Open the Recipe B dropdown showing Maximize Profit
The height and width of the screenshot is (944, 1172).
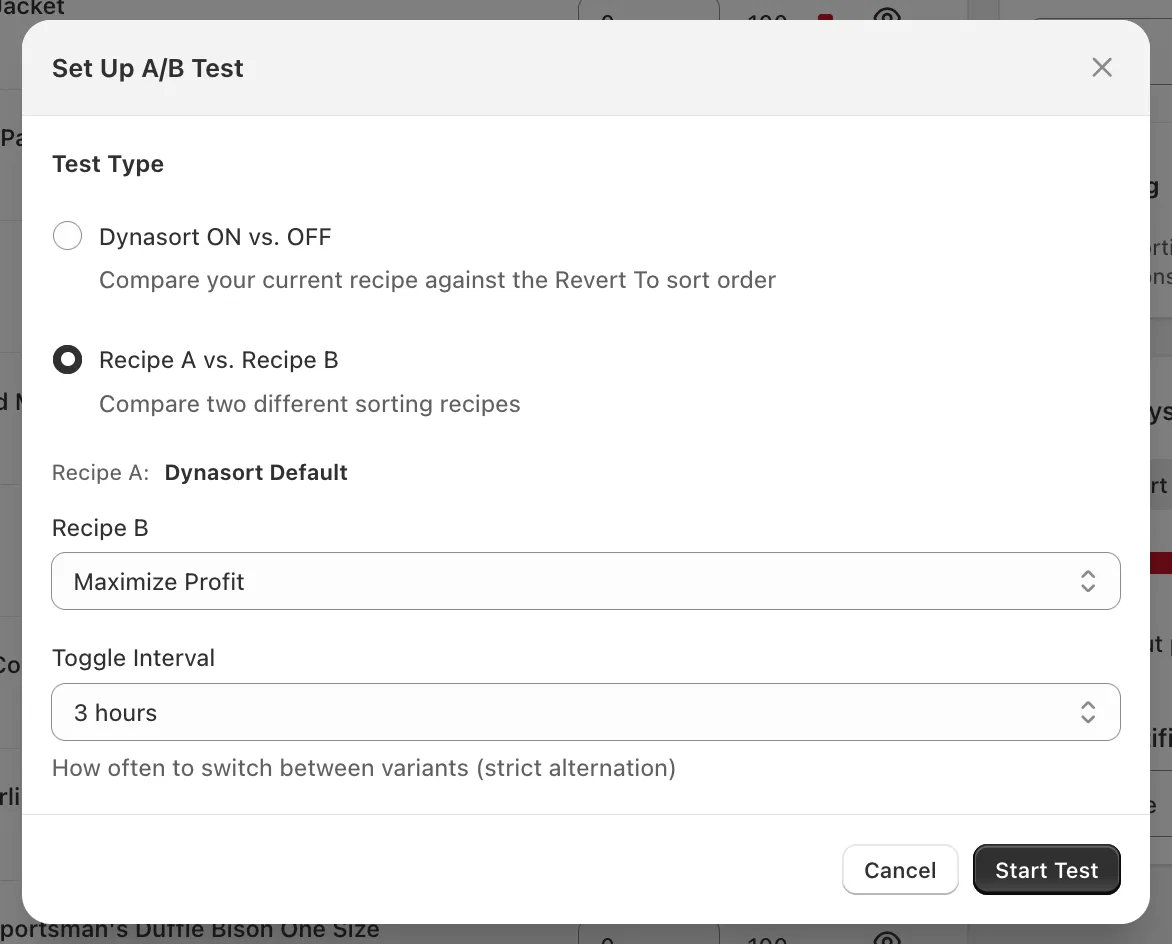[x=586, y=581]
